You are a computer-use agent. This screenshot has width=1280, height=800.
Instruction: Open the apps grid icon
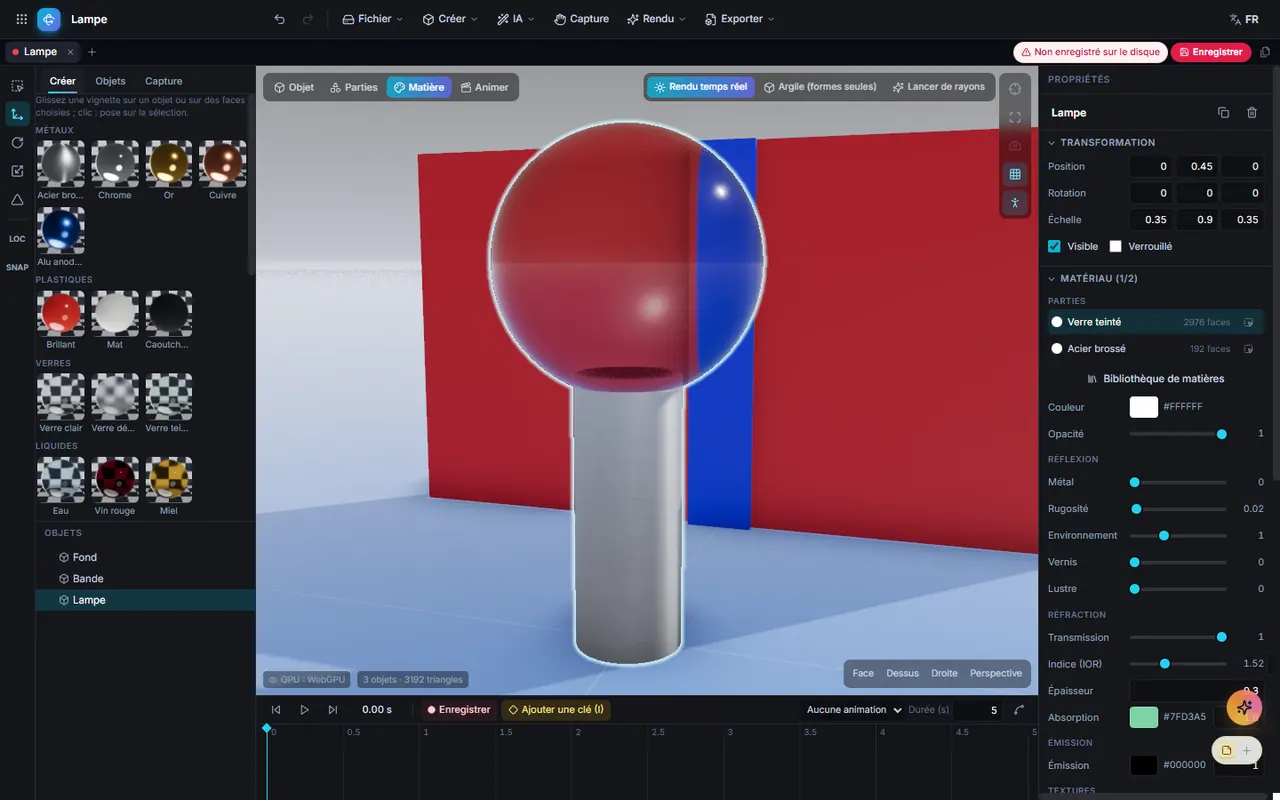(x=21, y=19)
